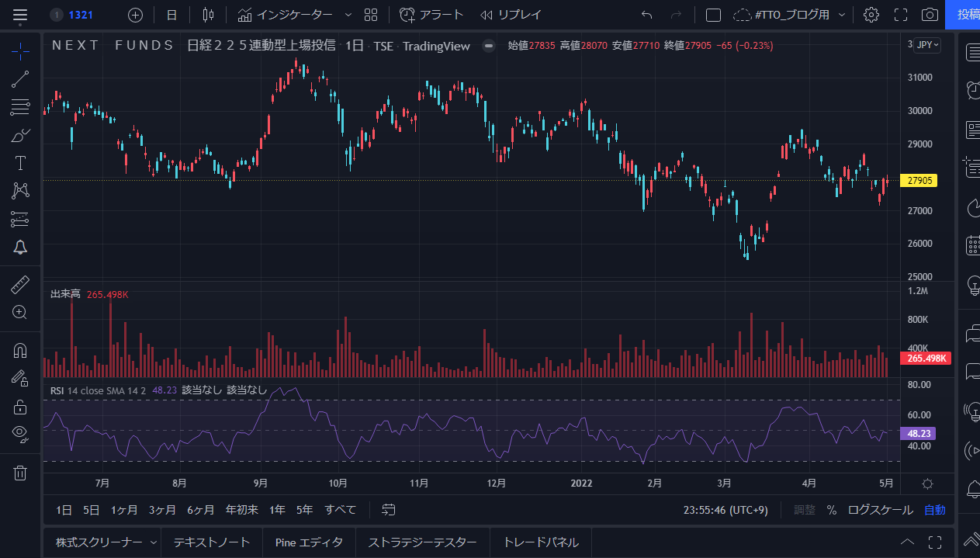Open the candlestick chart style menu

208,15
